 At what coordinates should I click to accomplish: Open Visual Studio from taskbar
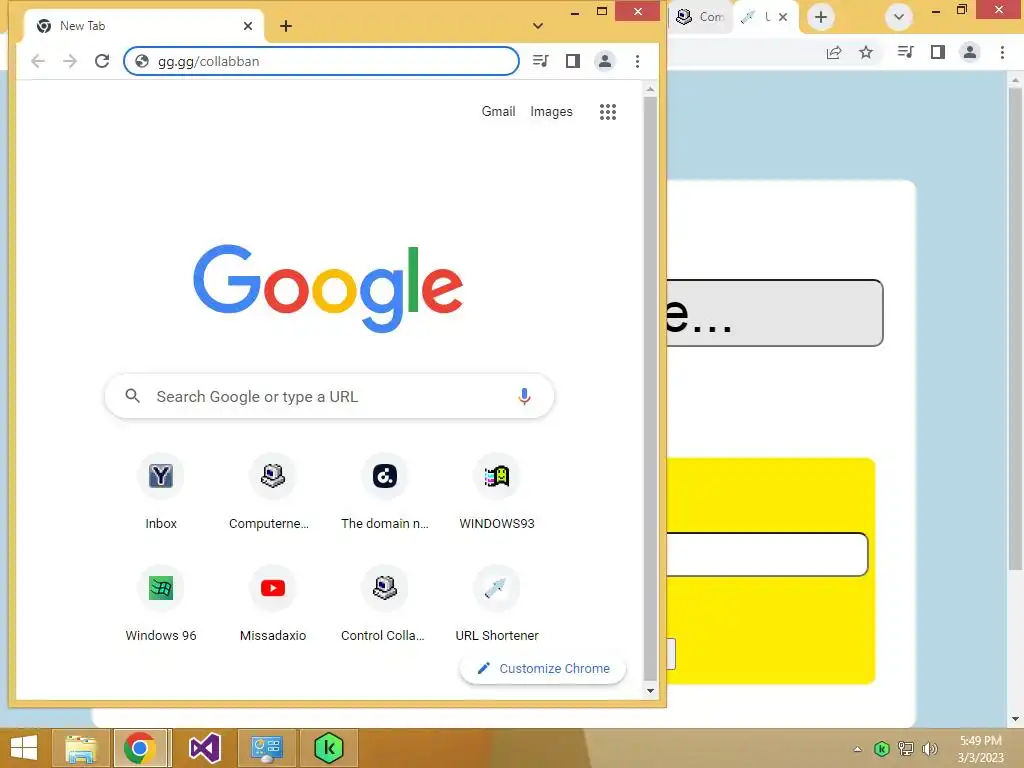(205, 748)
